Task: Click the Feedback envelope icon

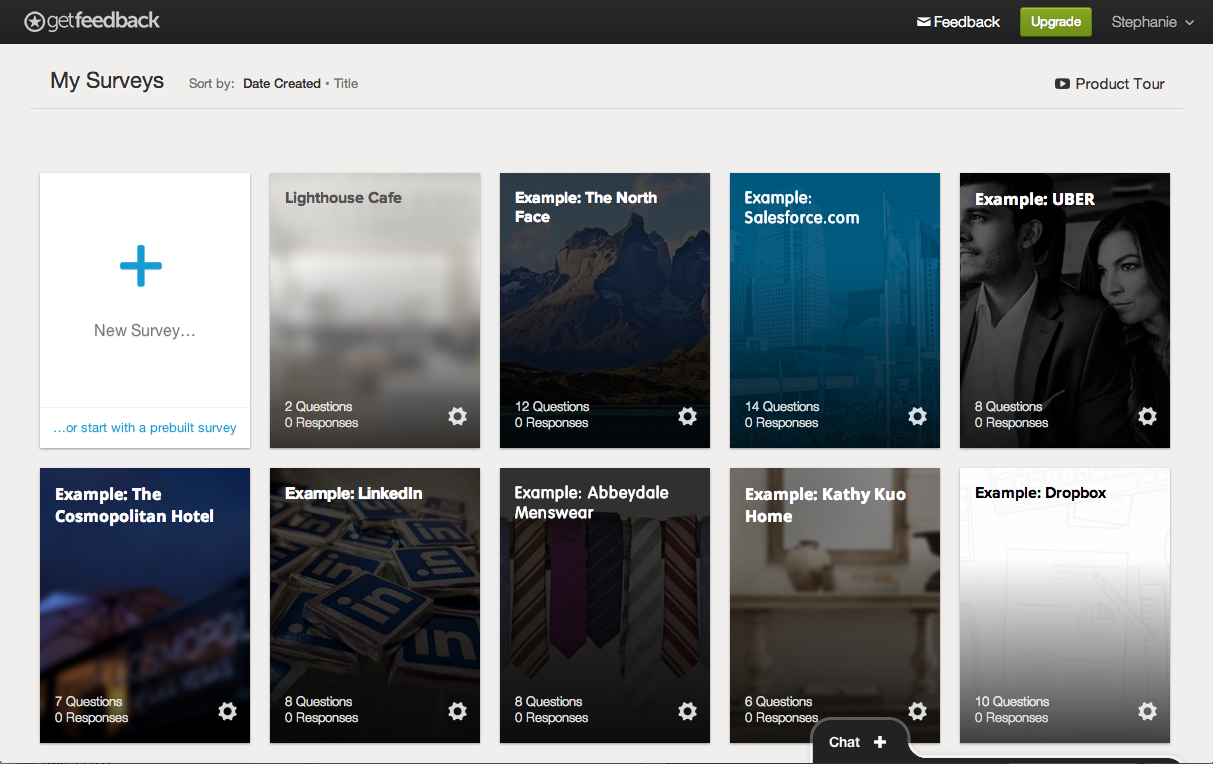Action: (x=924, y=22)
